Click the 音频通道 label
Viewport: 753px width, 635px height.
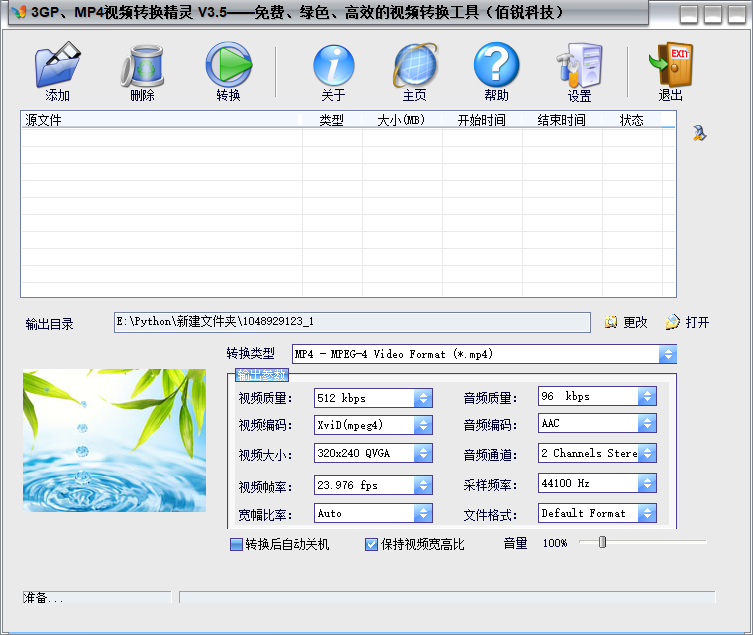pos(490,455)
